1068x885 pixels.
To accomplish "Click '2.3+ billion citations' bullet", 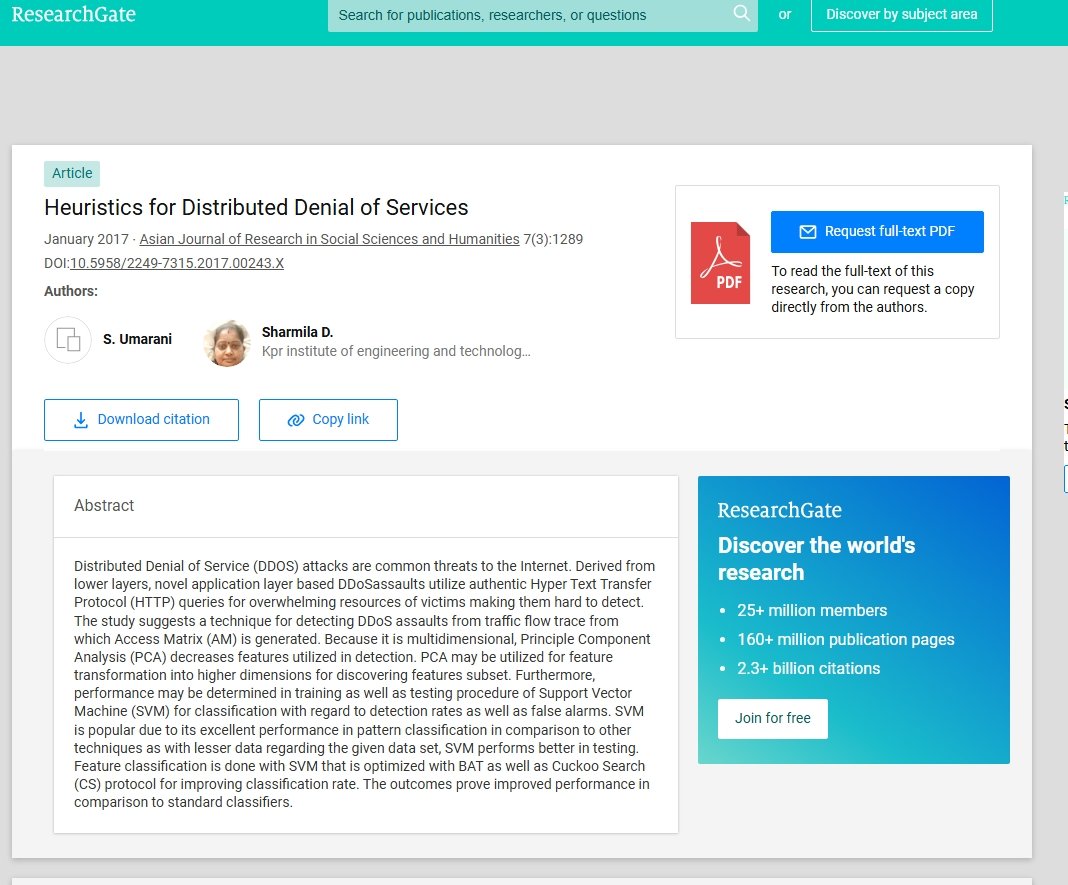I will [x=808, y=668].
